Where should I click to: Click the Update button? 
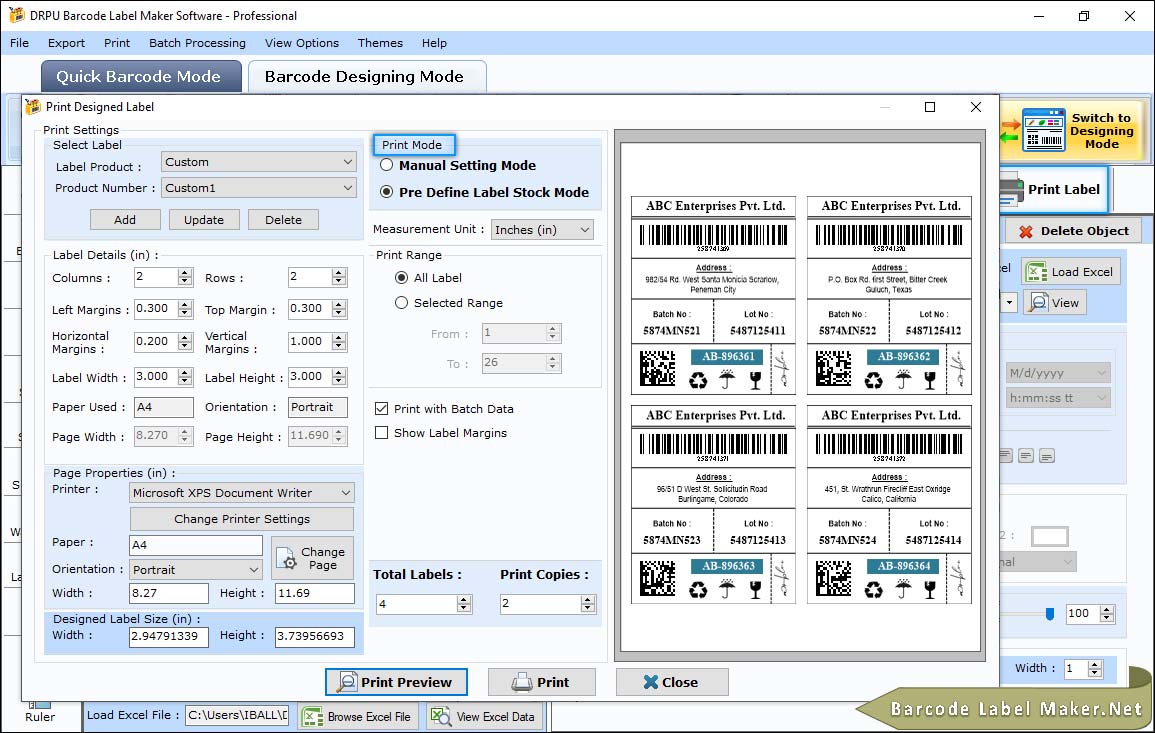point(204,220)
